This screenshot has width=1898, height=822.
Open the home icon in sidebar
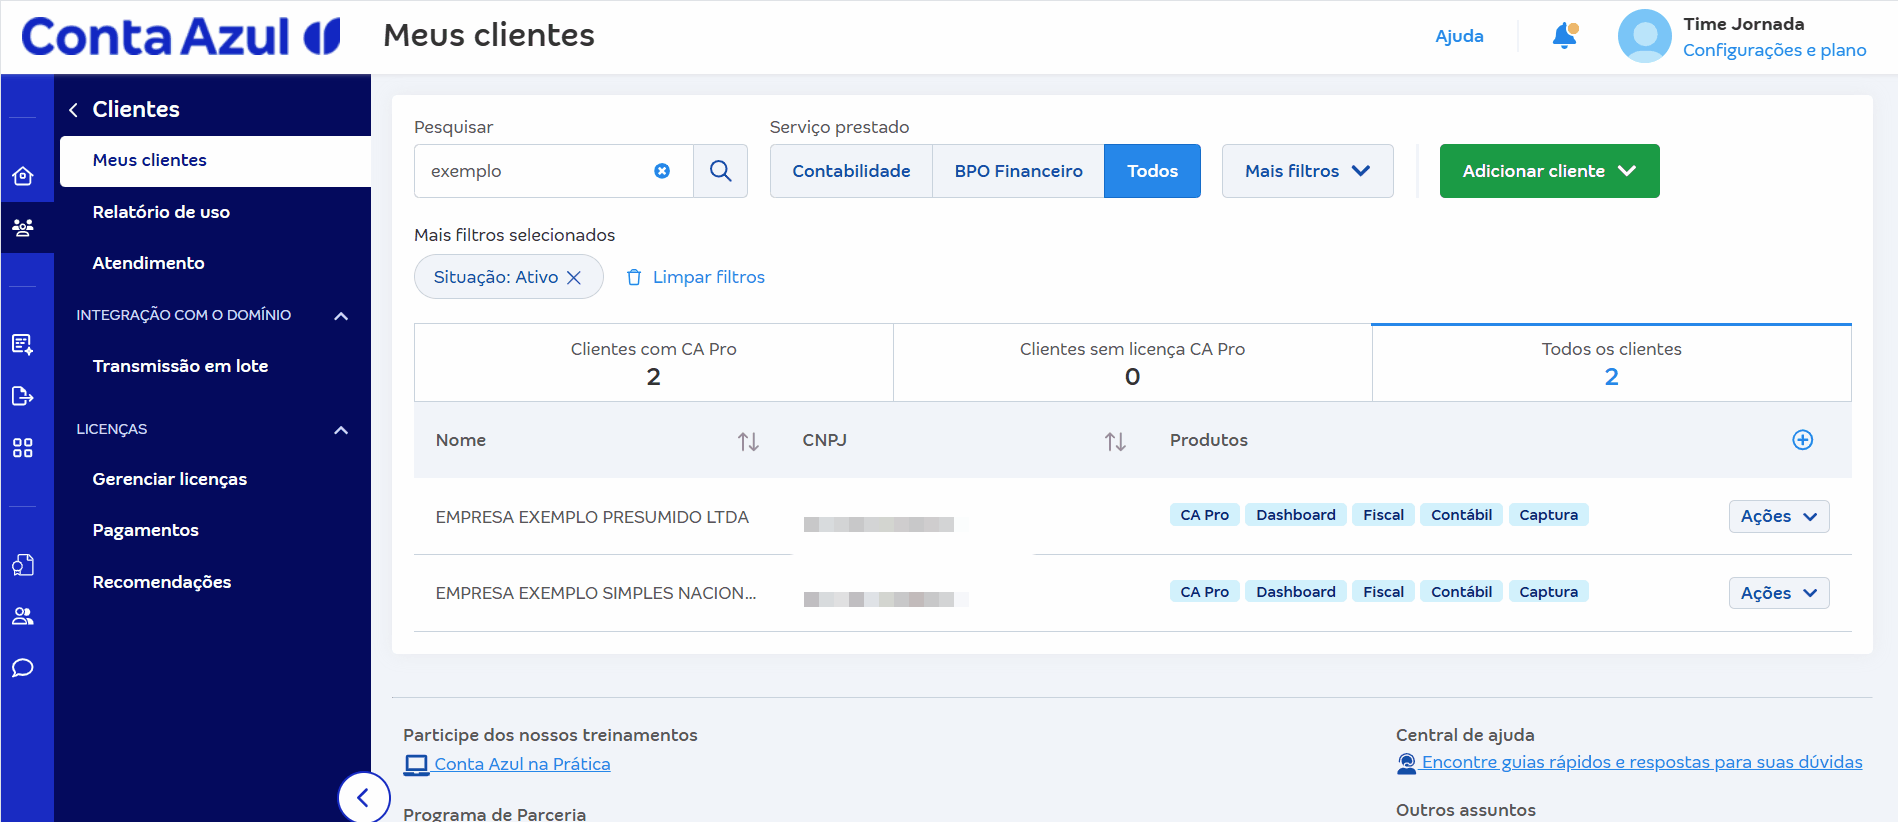pos(23,176)
